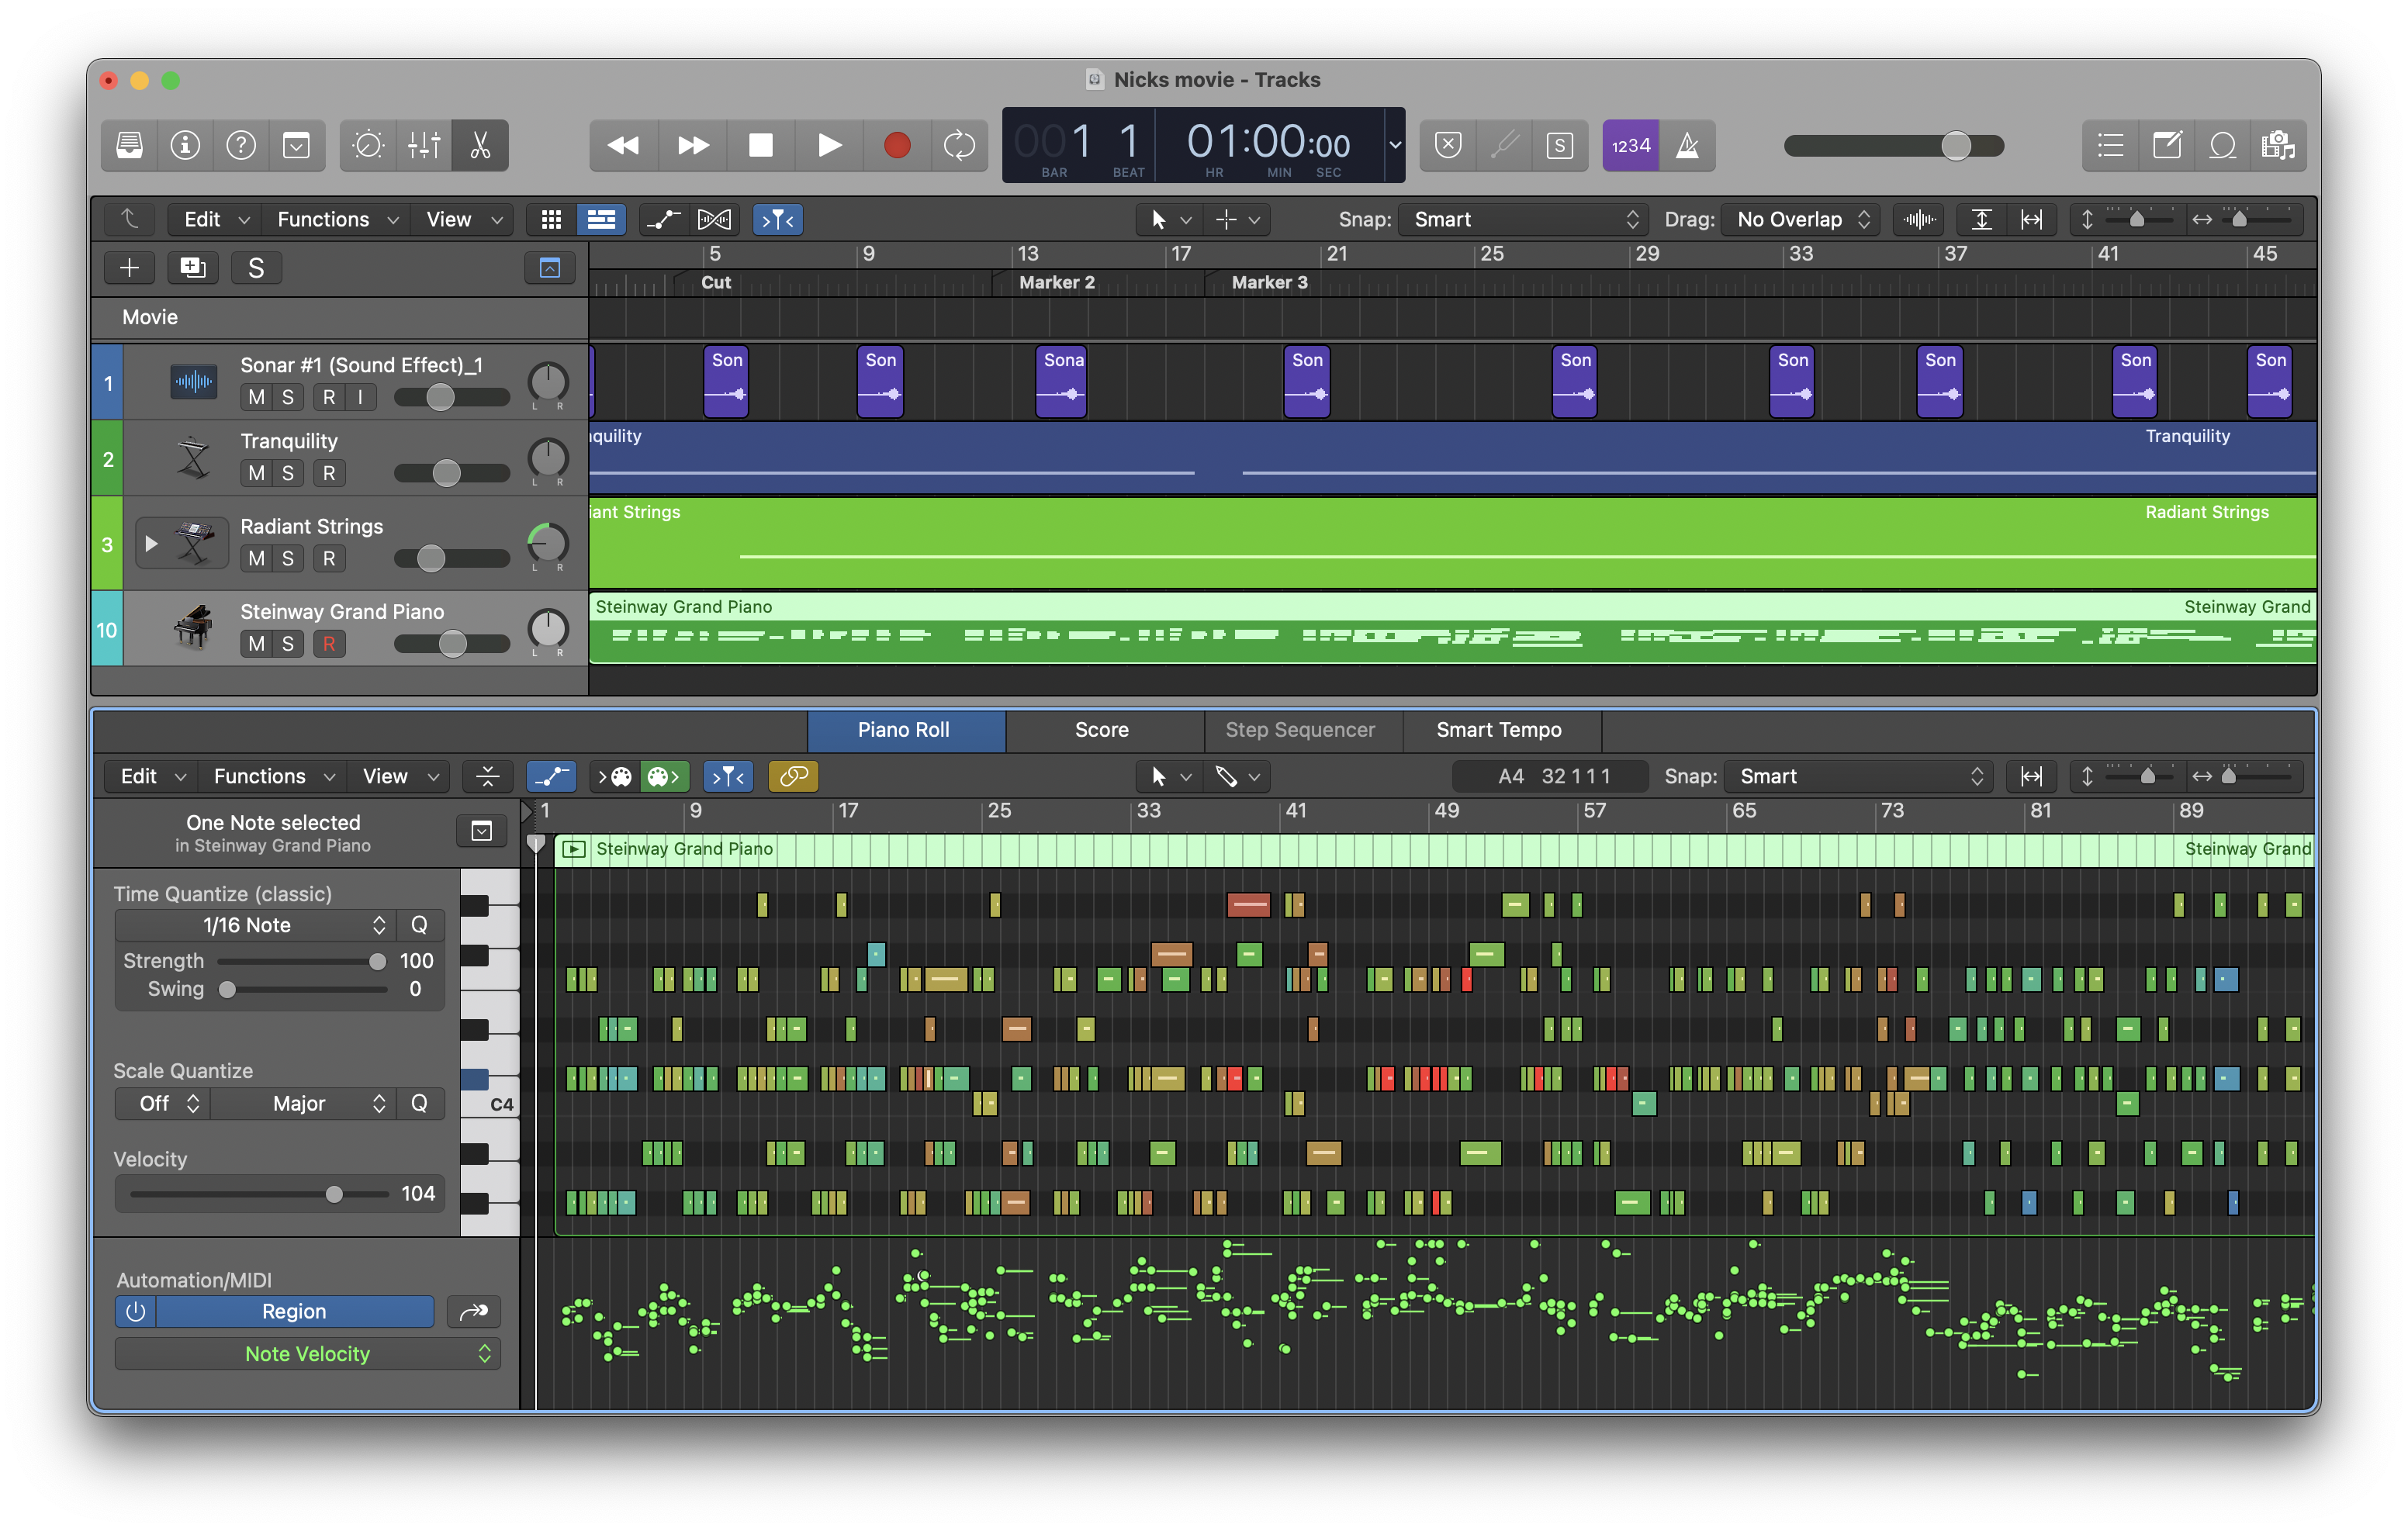Click the Cut marker in ruler
Viewport: 2408px width, 1531px height.
tap(716, 283)
